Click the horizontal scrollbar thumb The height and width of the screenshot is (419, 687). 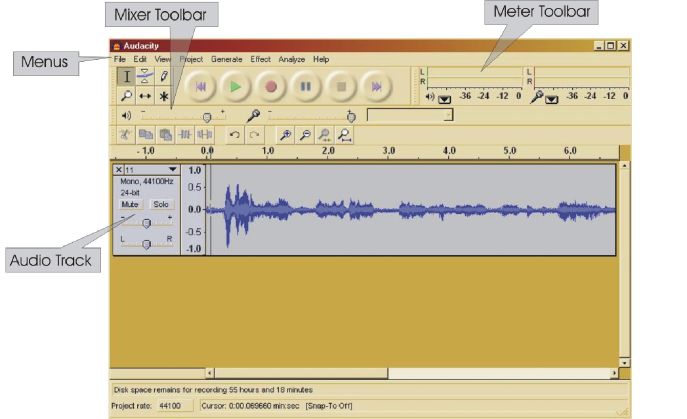point(301,373)
